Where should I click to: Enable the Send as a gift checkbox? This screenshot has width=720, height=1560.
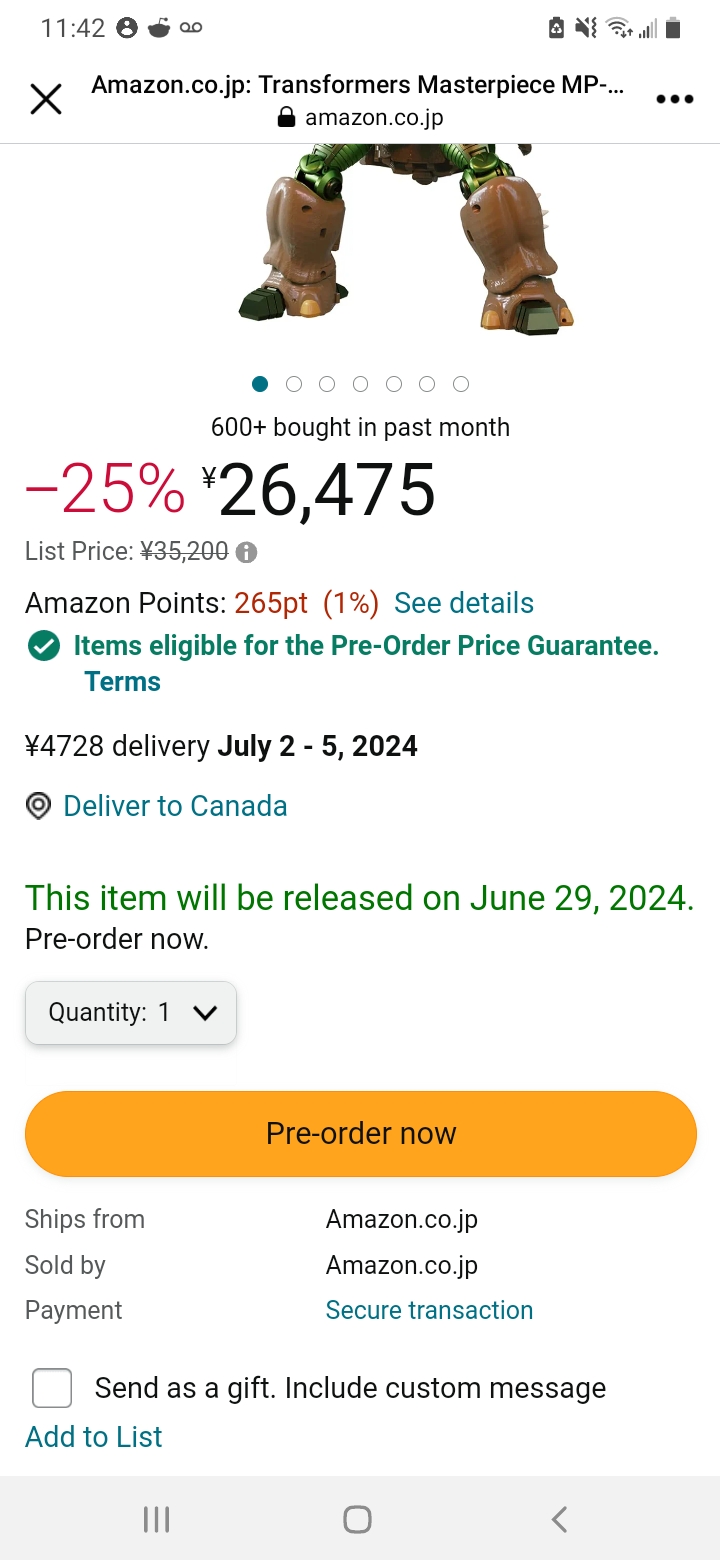[x=52, y=1388]
